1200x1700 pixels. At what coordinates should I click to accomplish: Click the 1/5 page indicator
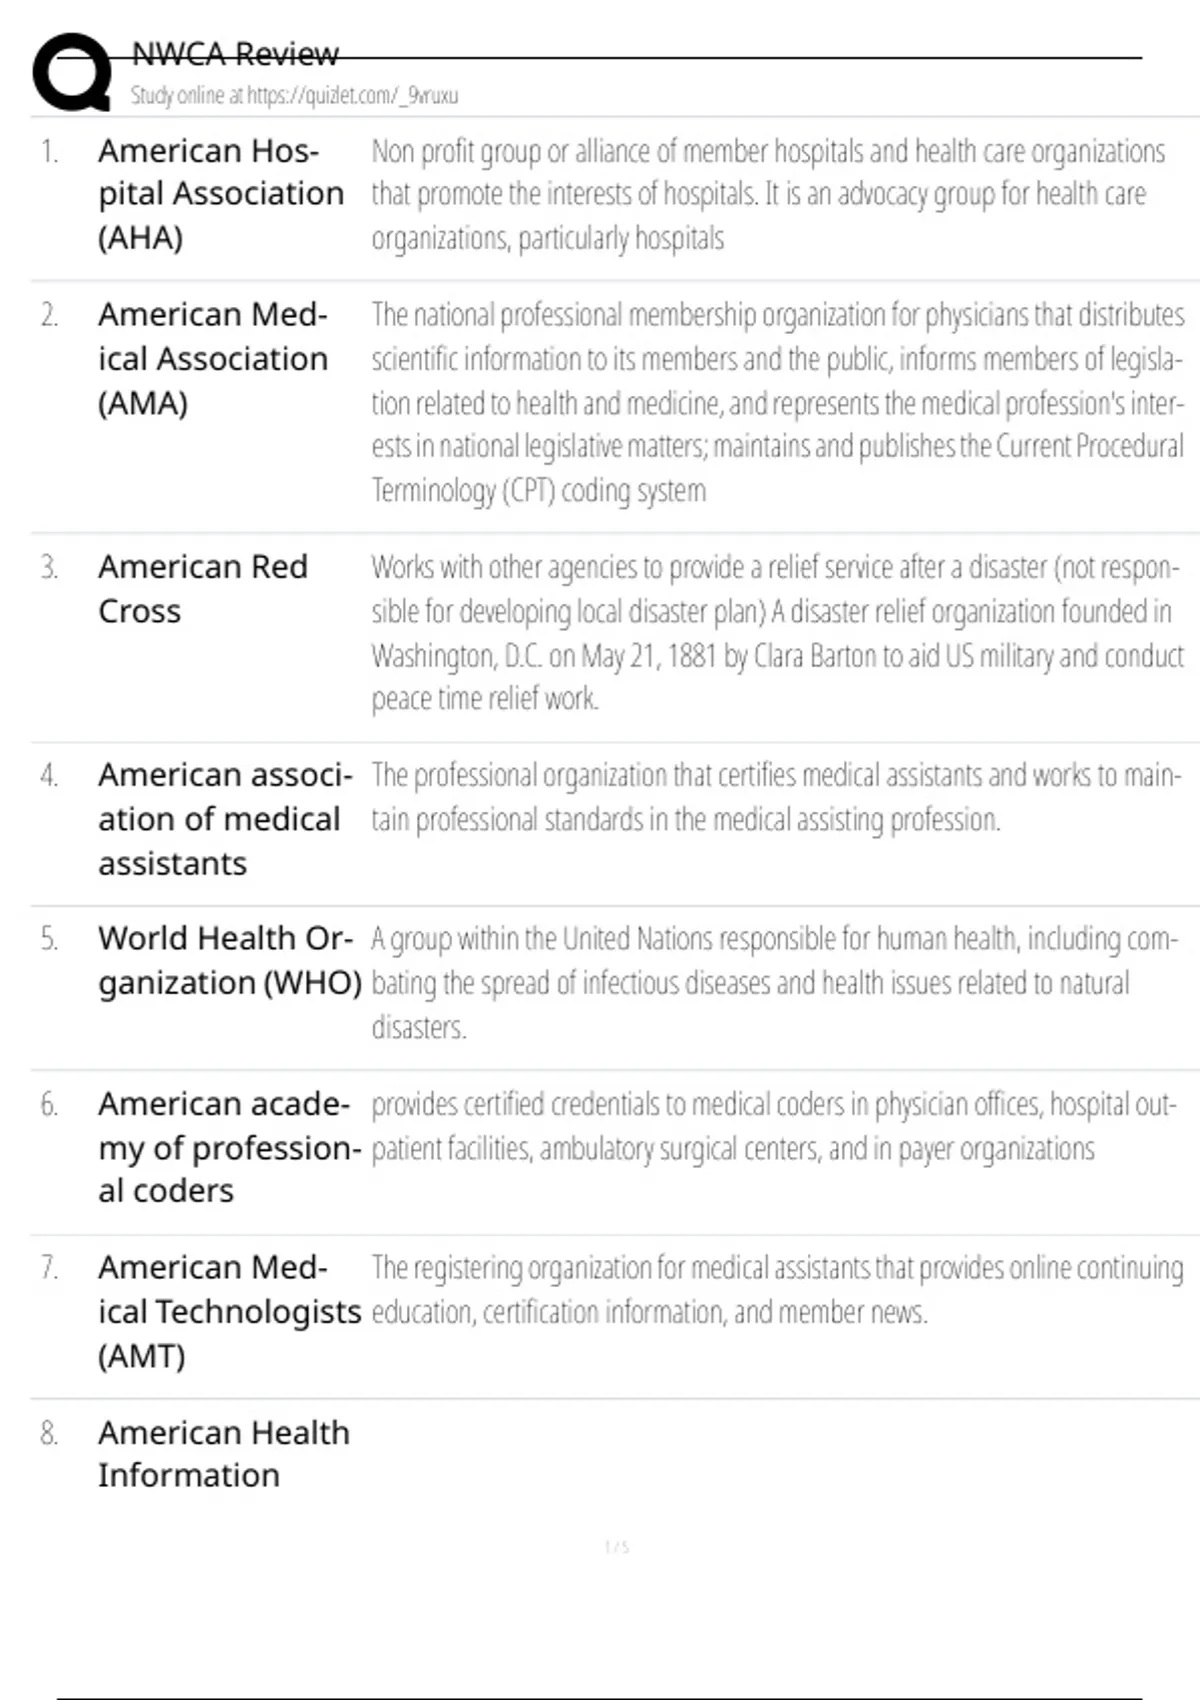pyautogui.click(x=617, y=1548)
